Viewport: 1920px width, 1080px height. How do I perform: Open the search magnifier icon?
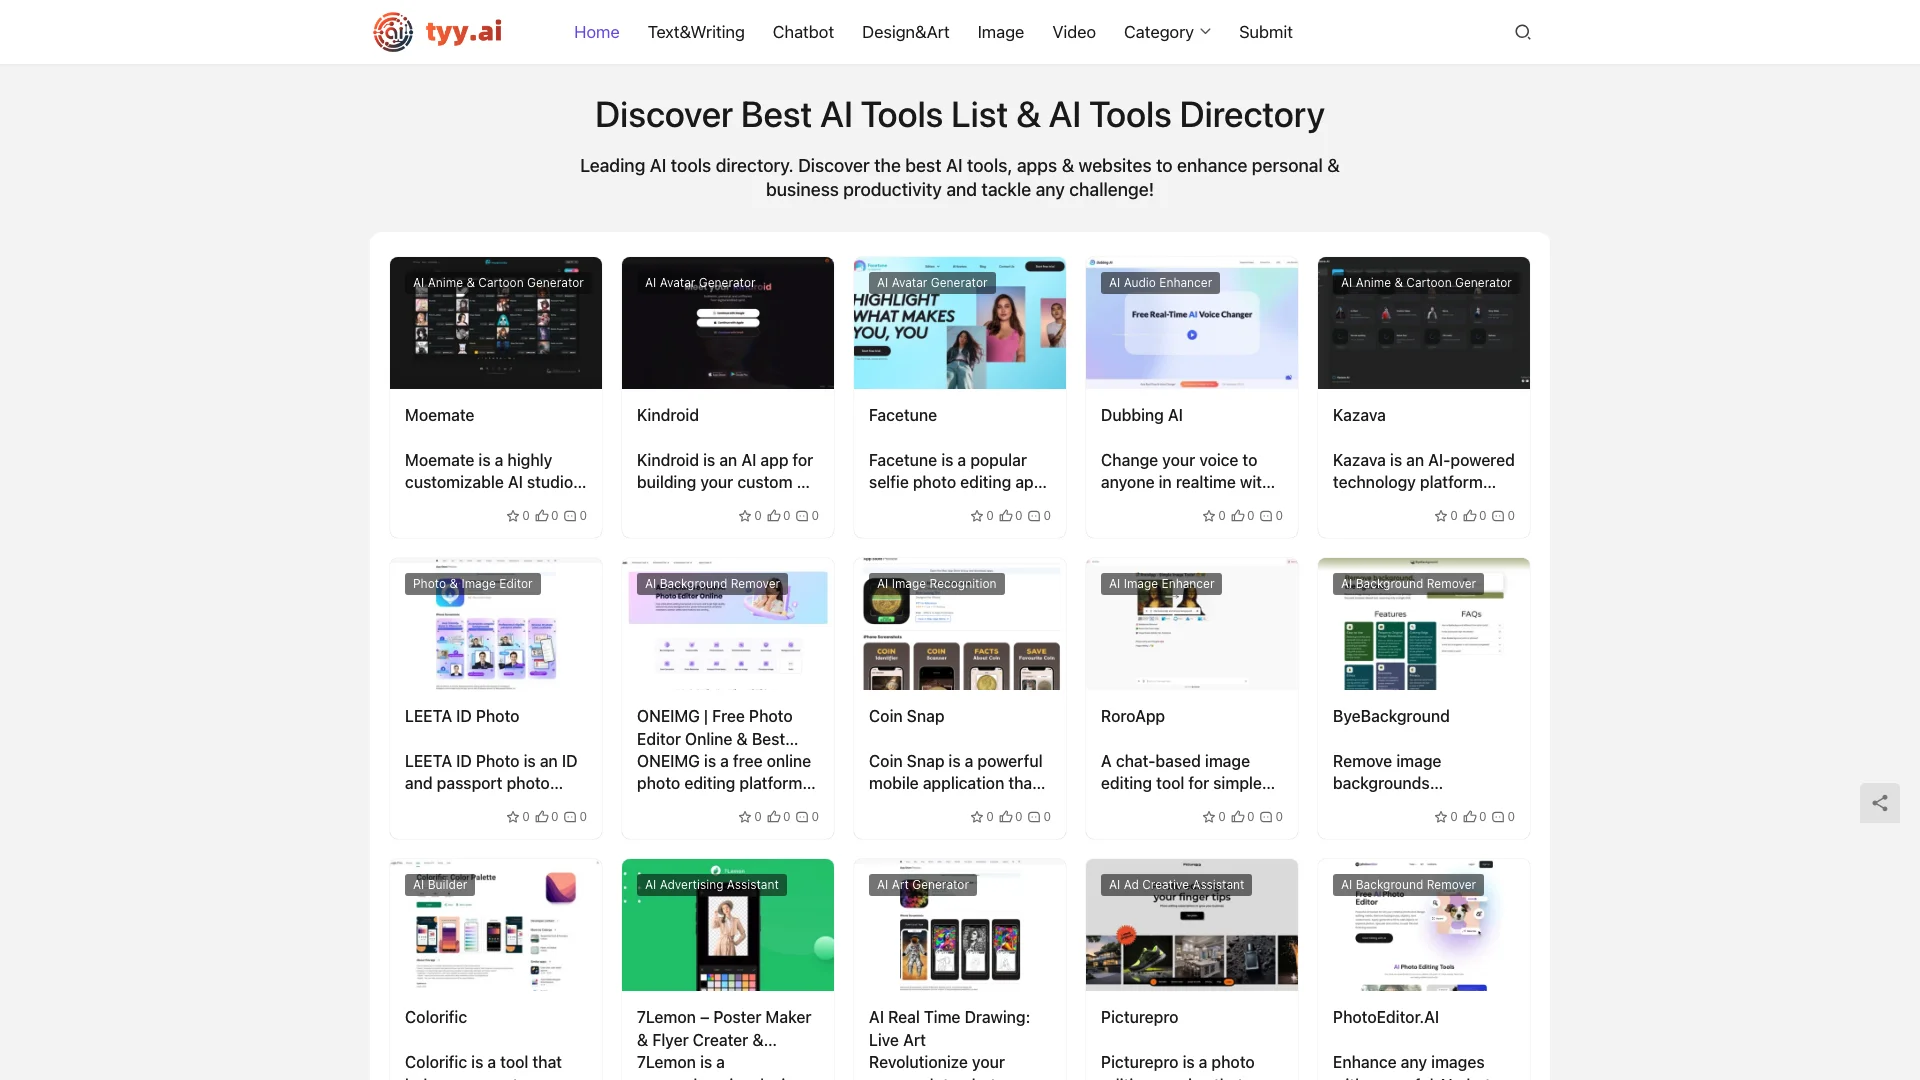(x=1523, y=32)
